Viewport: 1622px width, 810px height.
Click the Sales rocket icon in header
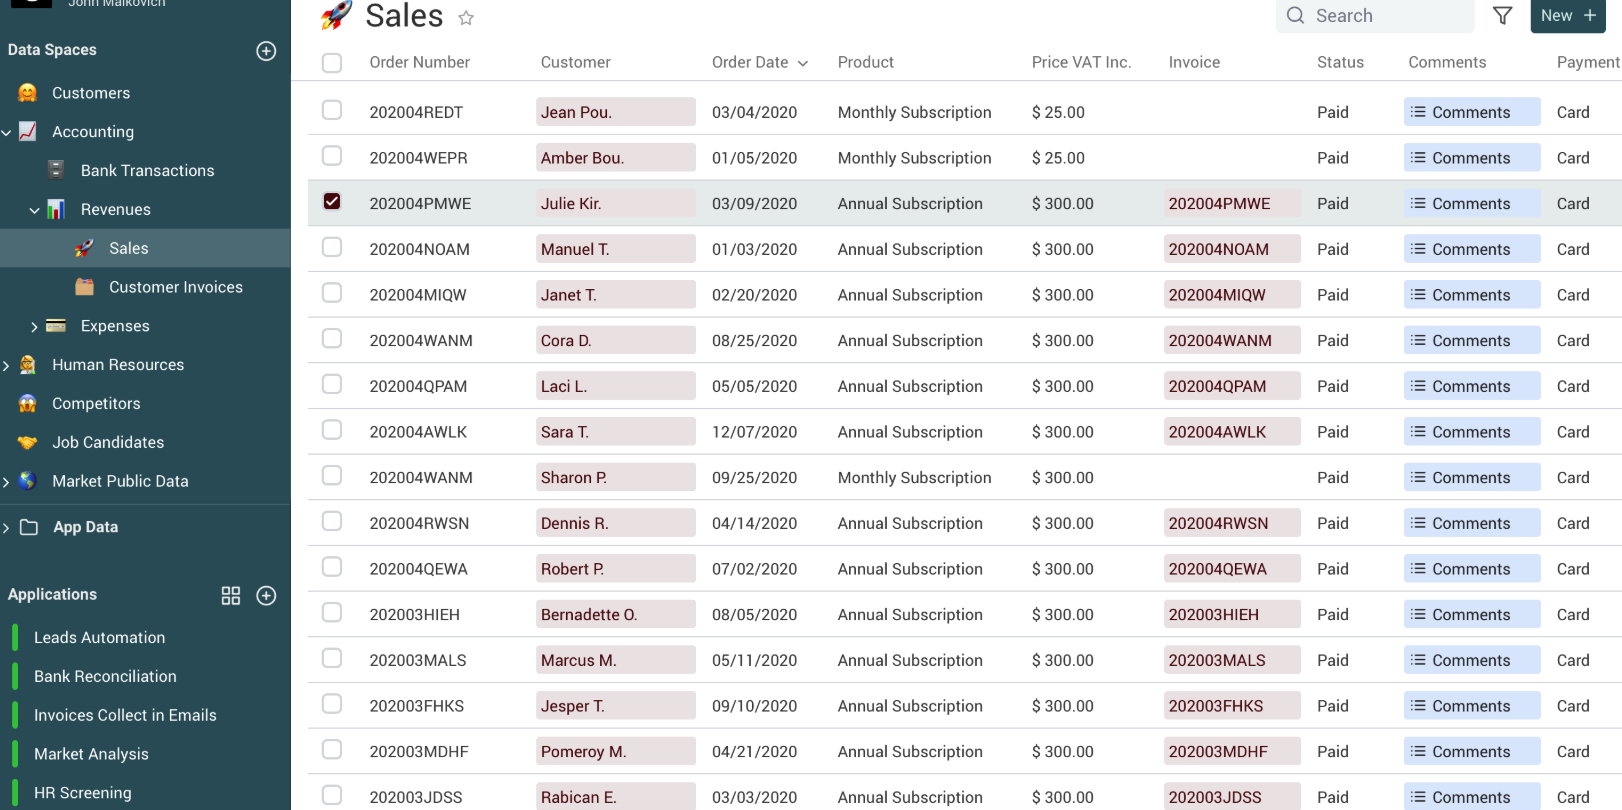[336, 15]
